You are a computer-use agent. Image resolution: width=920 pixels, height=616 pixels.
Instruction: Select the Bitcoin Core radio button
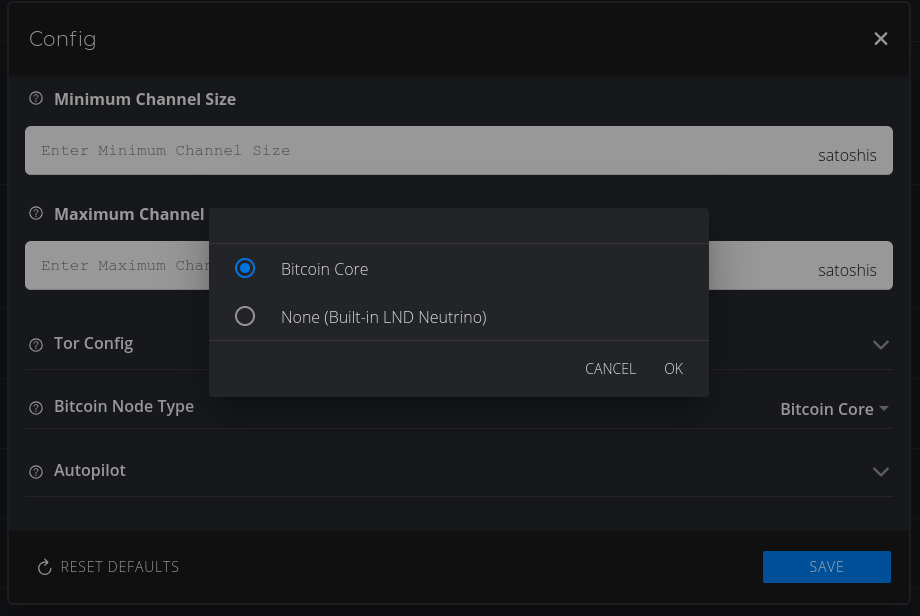click(x=245, y=269)
